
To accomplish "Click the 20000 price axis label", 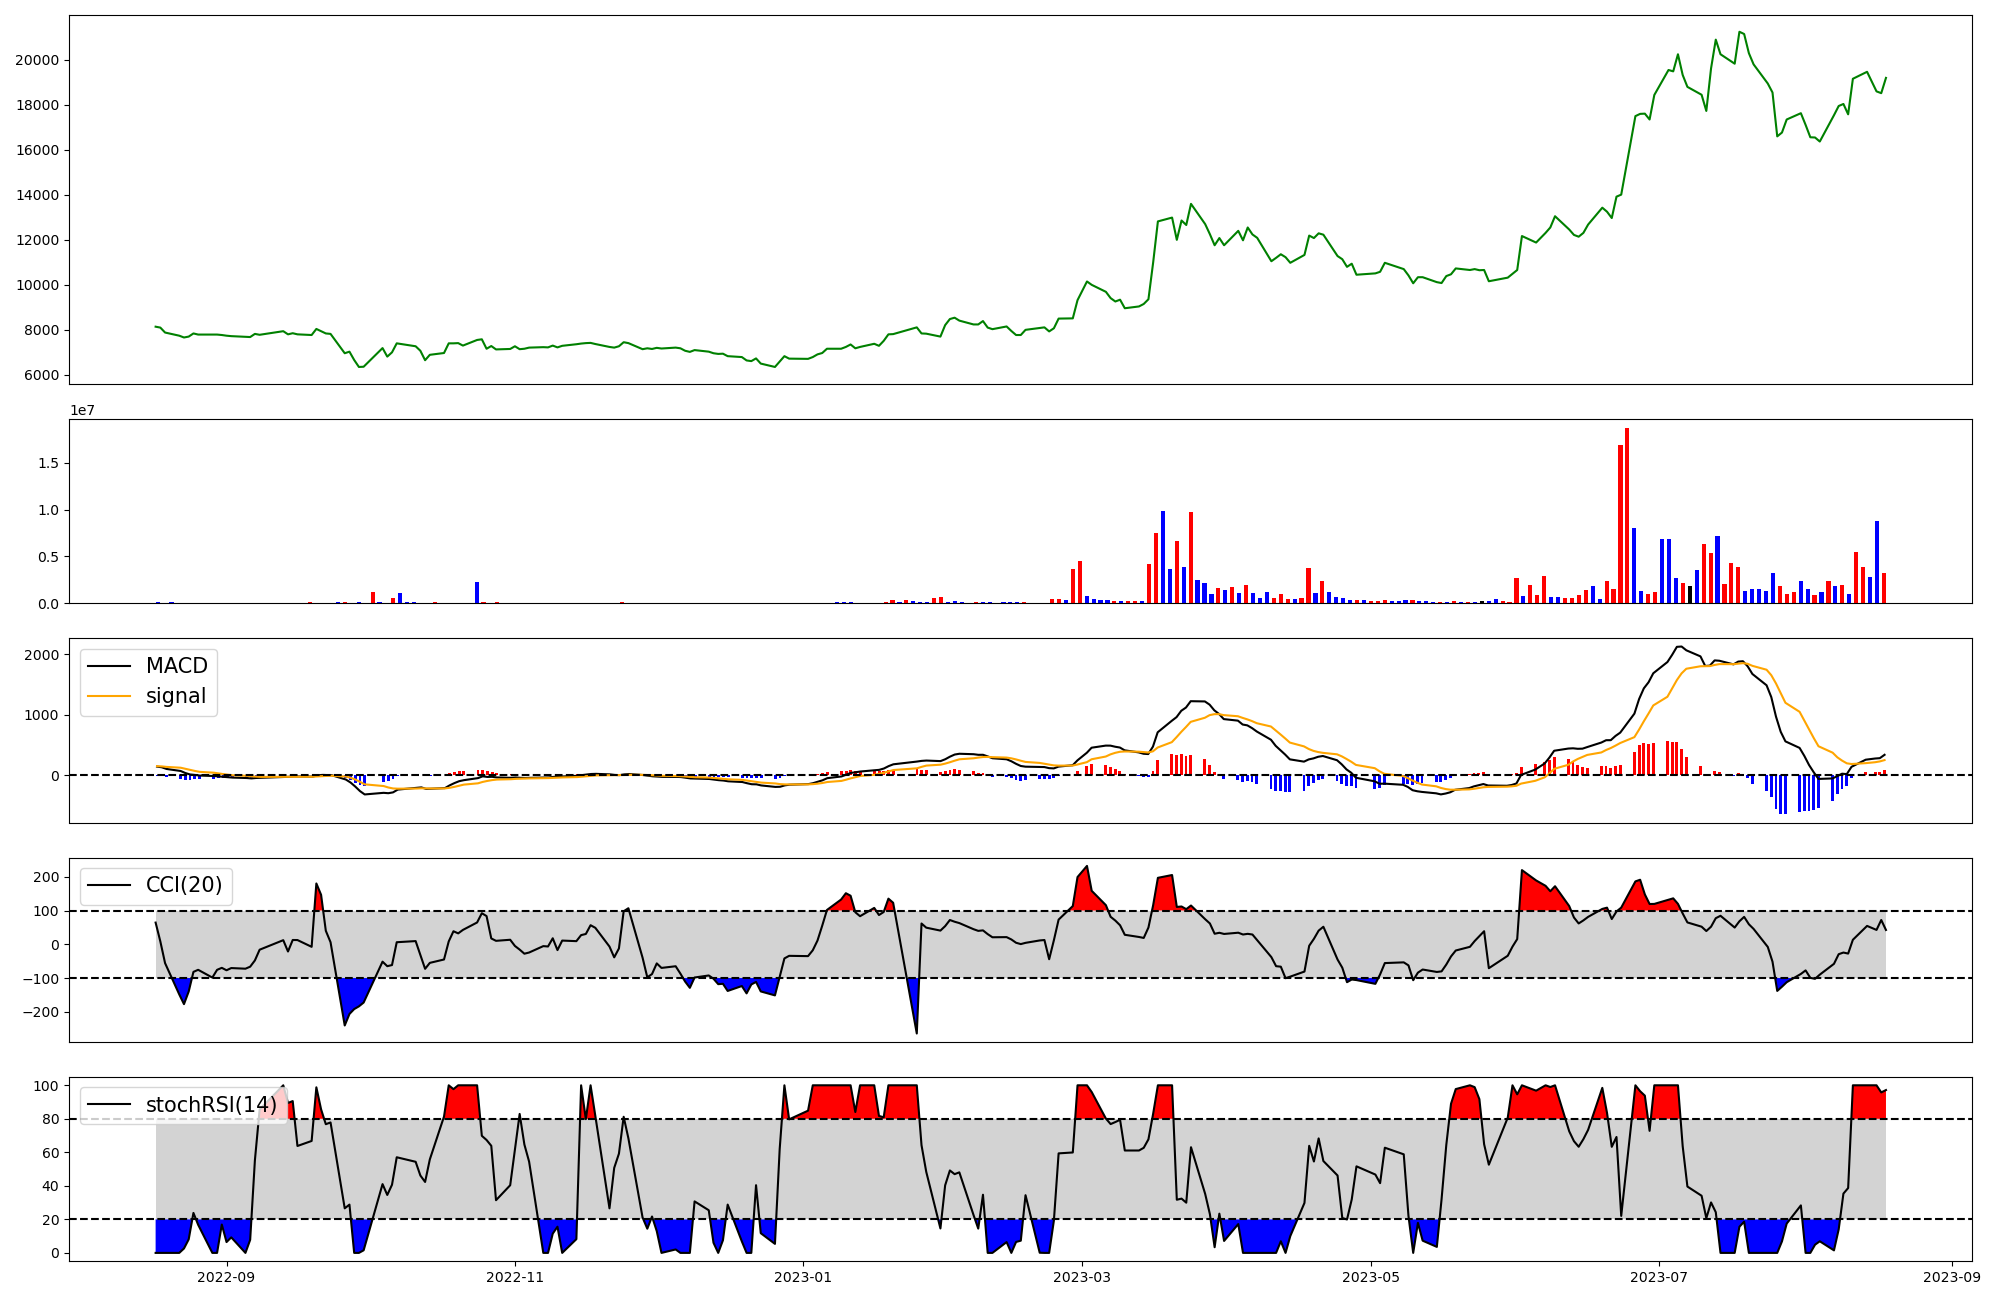I will pyautogui.click(x=37, y=60).
